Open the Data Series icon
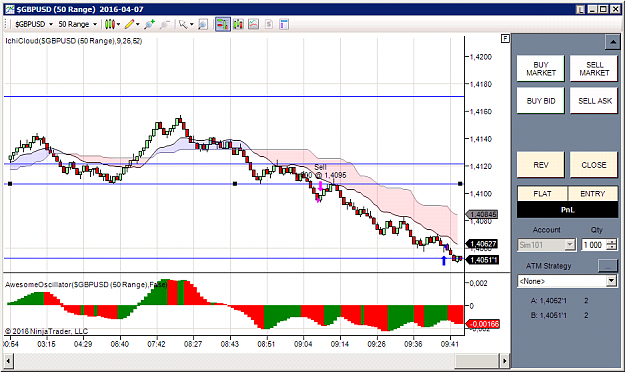625x374 pixels. tap(238, 24)
